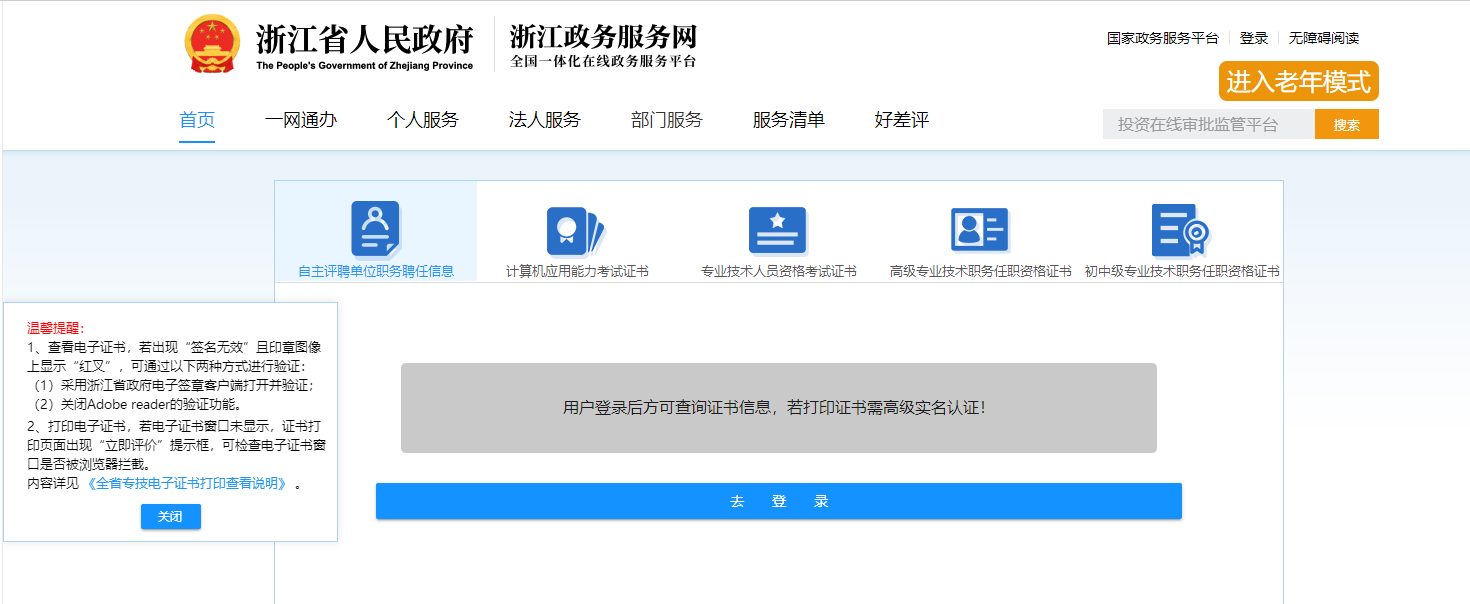Click the 初中级专业技术职务任职资格证书 badge icon
The width and height of the screenshot is (1470, 604).
pos(1180,231)
